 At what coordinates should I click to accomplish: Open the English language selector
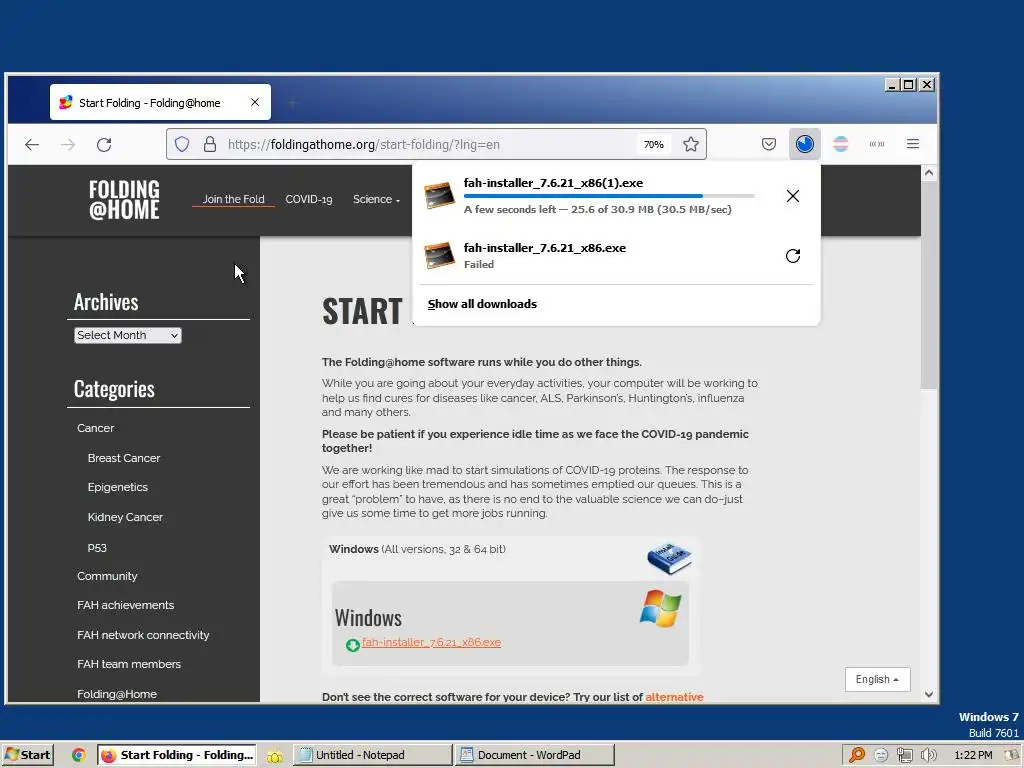click(x=877, y=679)
